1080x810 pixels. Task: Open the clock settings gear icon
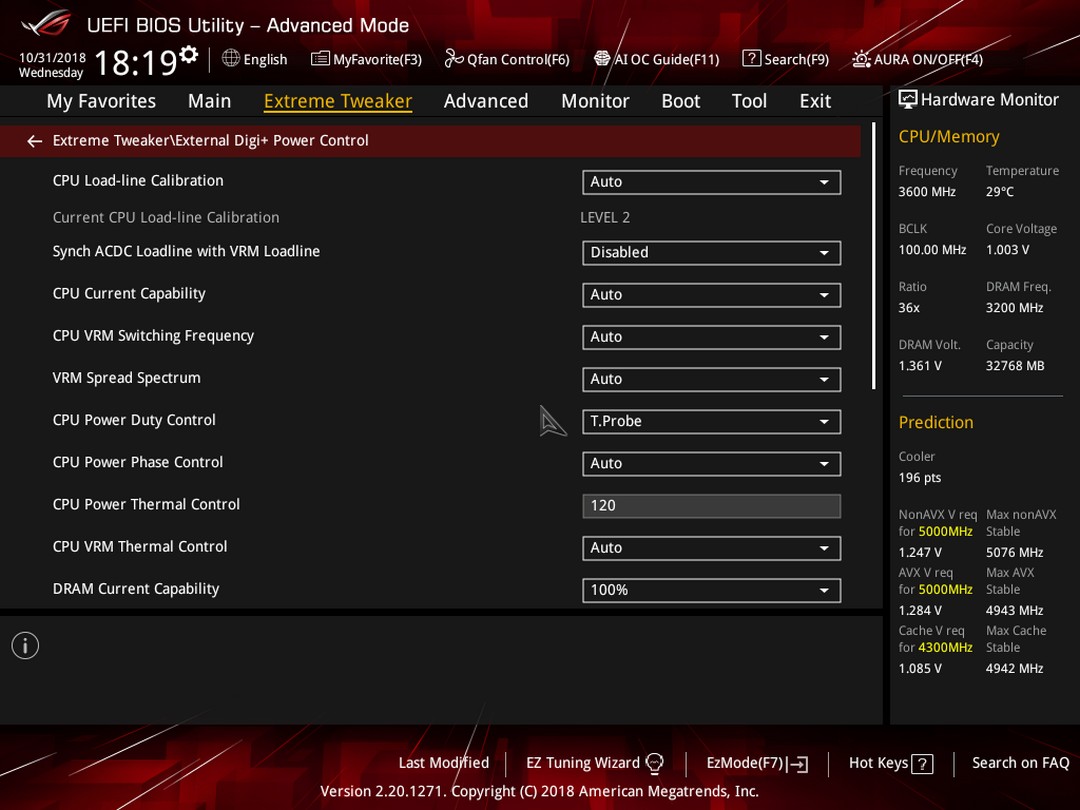coord(189,54)
